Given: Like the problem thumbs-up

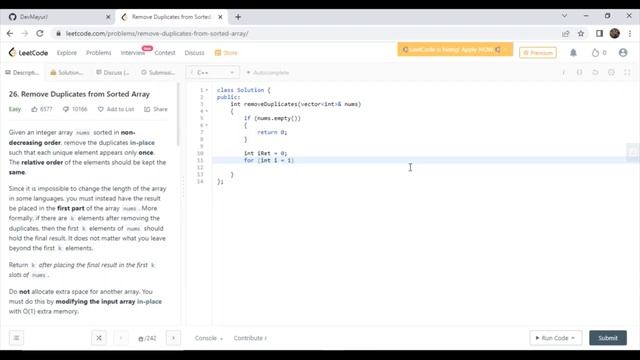Looking at the screenshot, I should click(34, 109).
